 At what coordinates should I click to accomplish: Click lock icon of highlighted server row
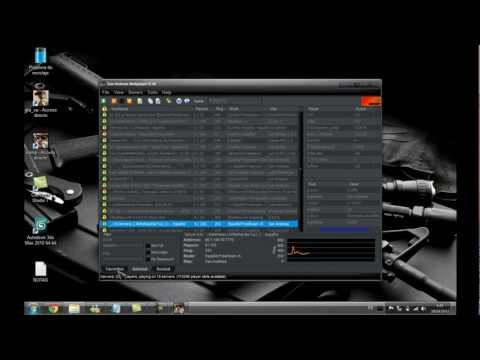point(104,224)
